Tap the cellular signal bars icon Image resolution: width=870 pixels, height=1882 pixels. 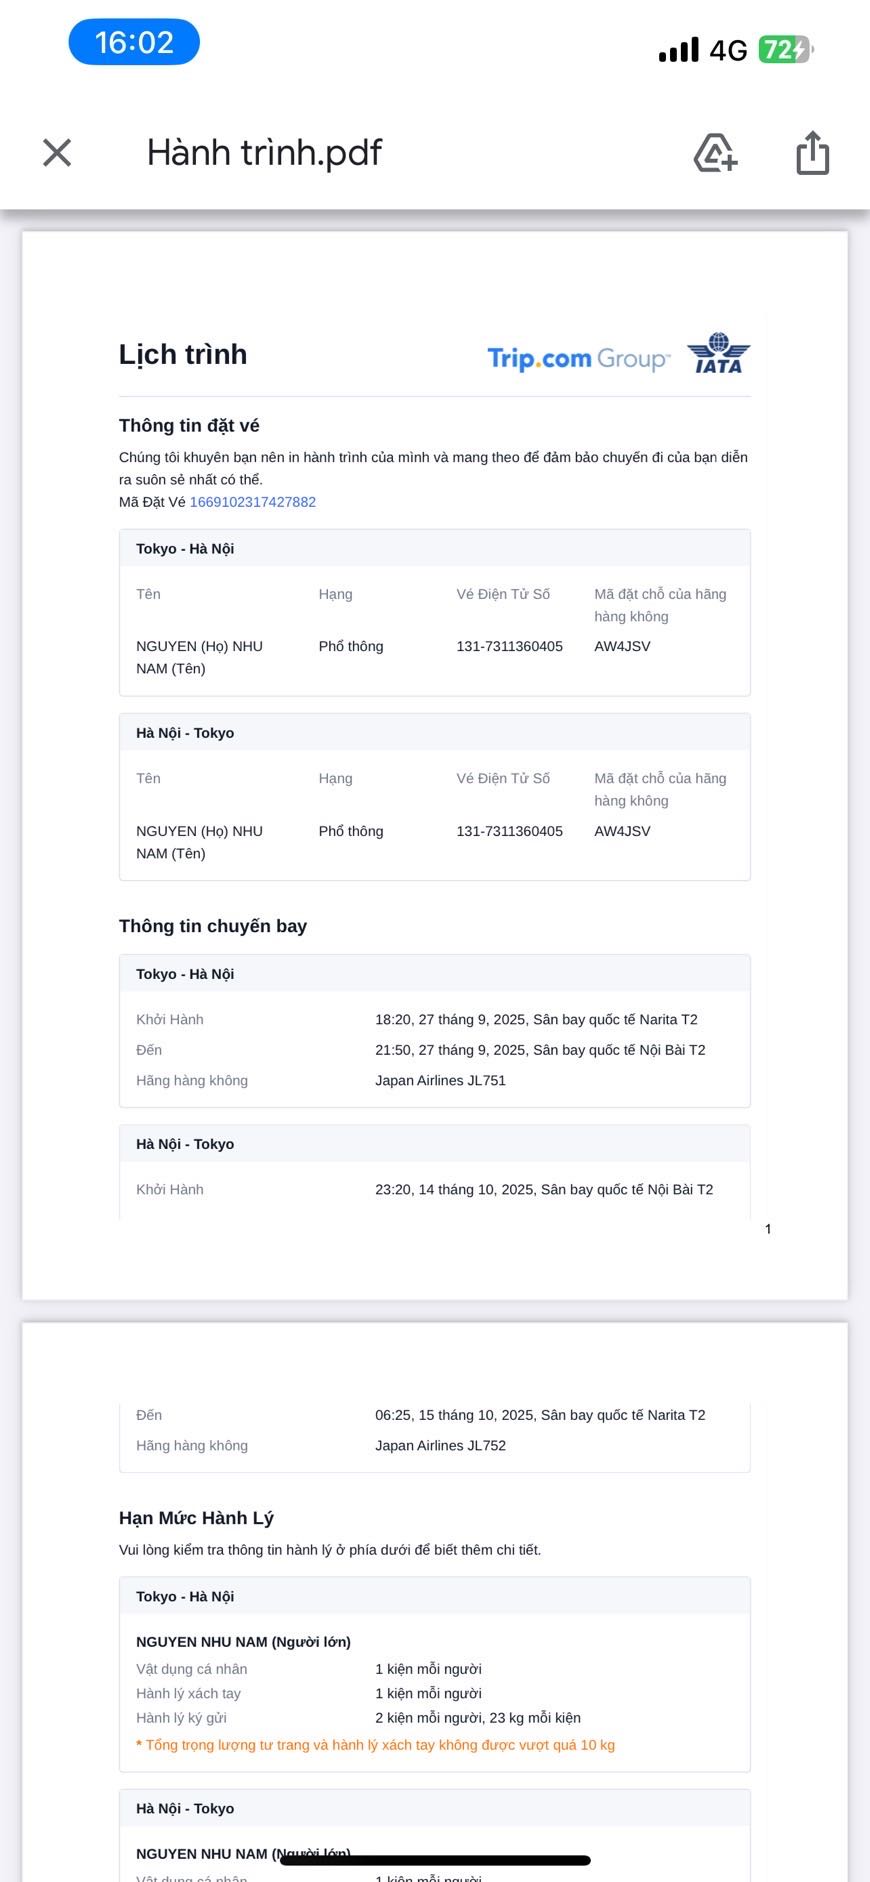679,50
